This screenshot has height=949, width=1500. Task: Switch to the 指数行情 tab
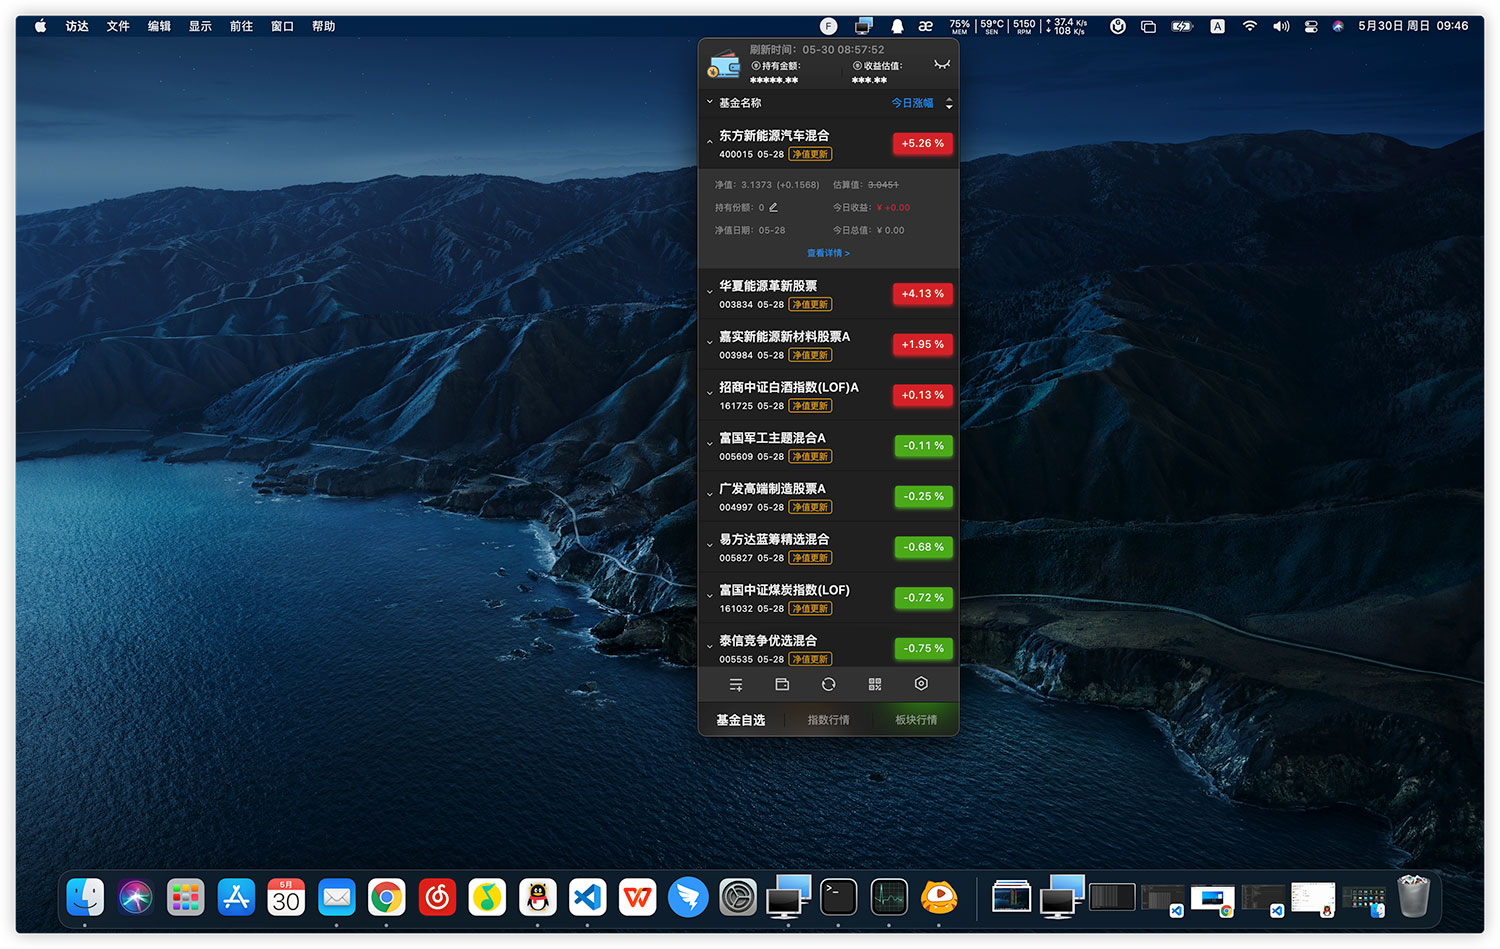tap(828, 719)
